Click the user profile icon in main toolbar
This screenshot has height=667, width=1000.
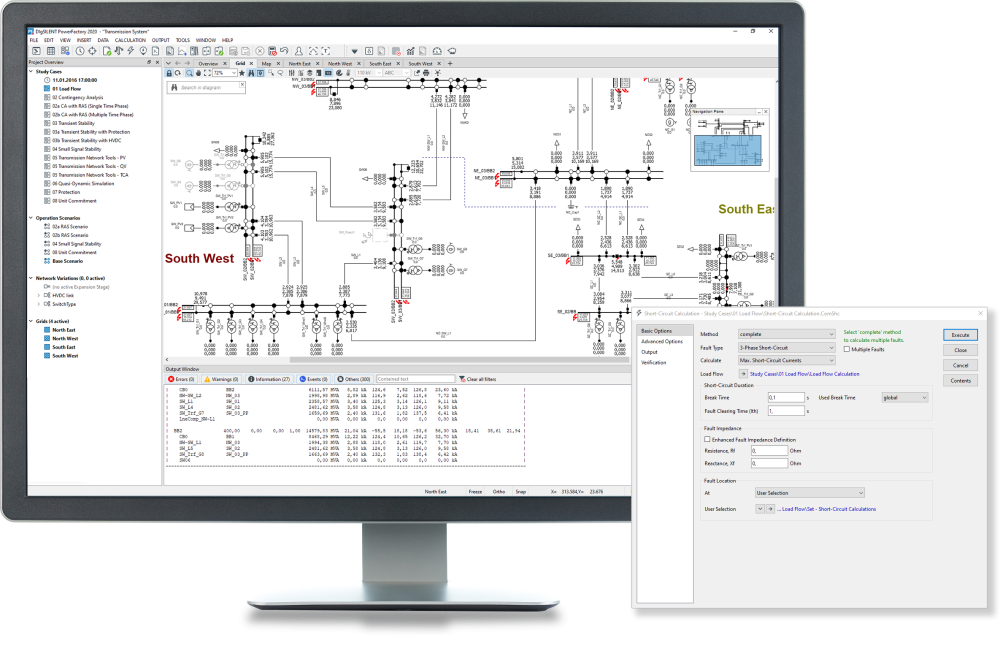(x=298, y=51)
